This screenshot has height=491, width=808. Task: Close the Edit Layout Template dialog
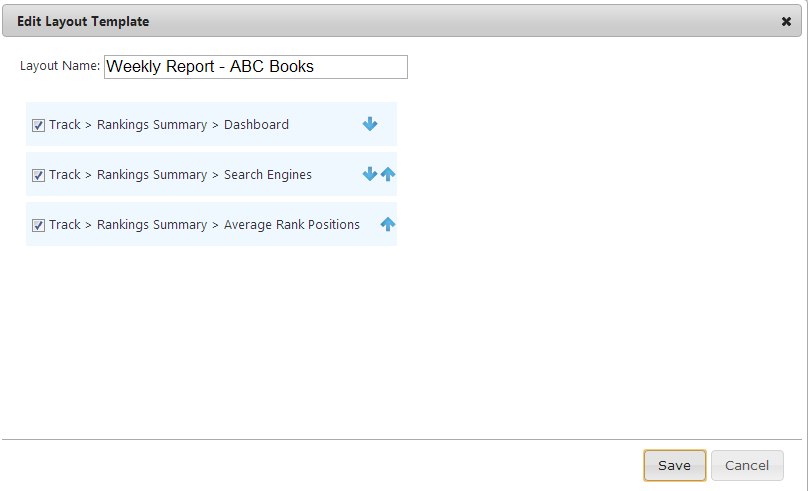click(786, 21)
